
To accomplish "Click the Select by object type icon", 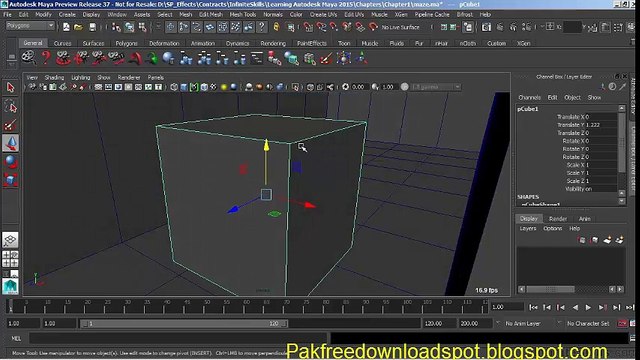I will point(129,27).
